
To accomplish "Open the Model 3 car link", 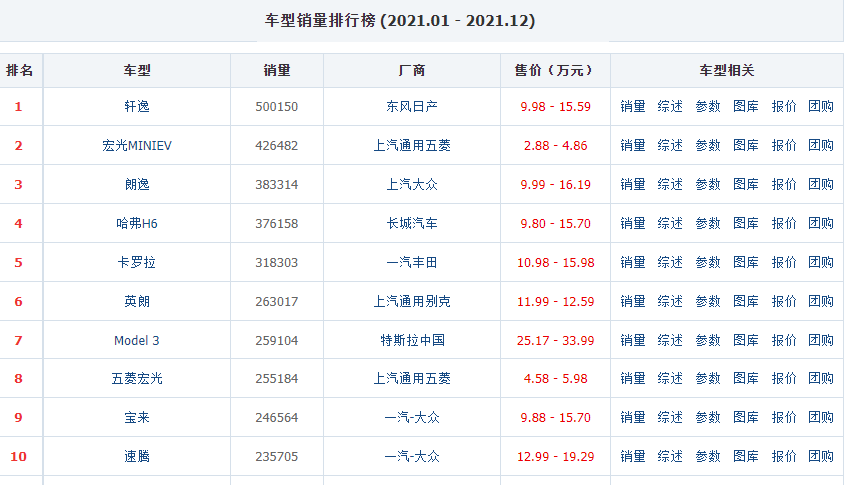I will [137, 340].
